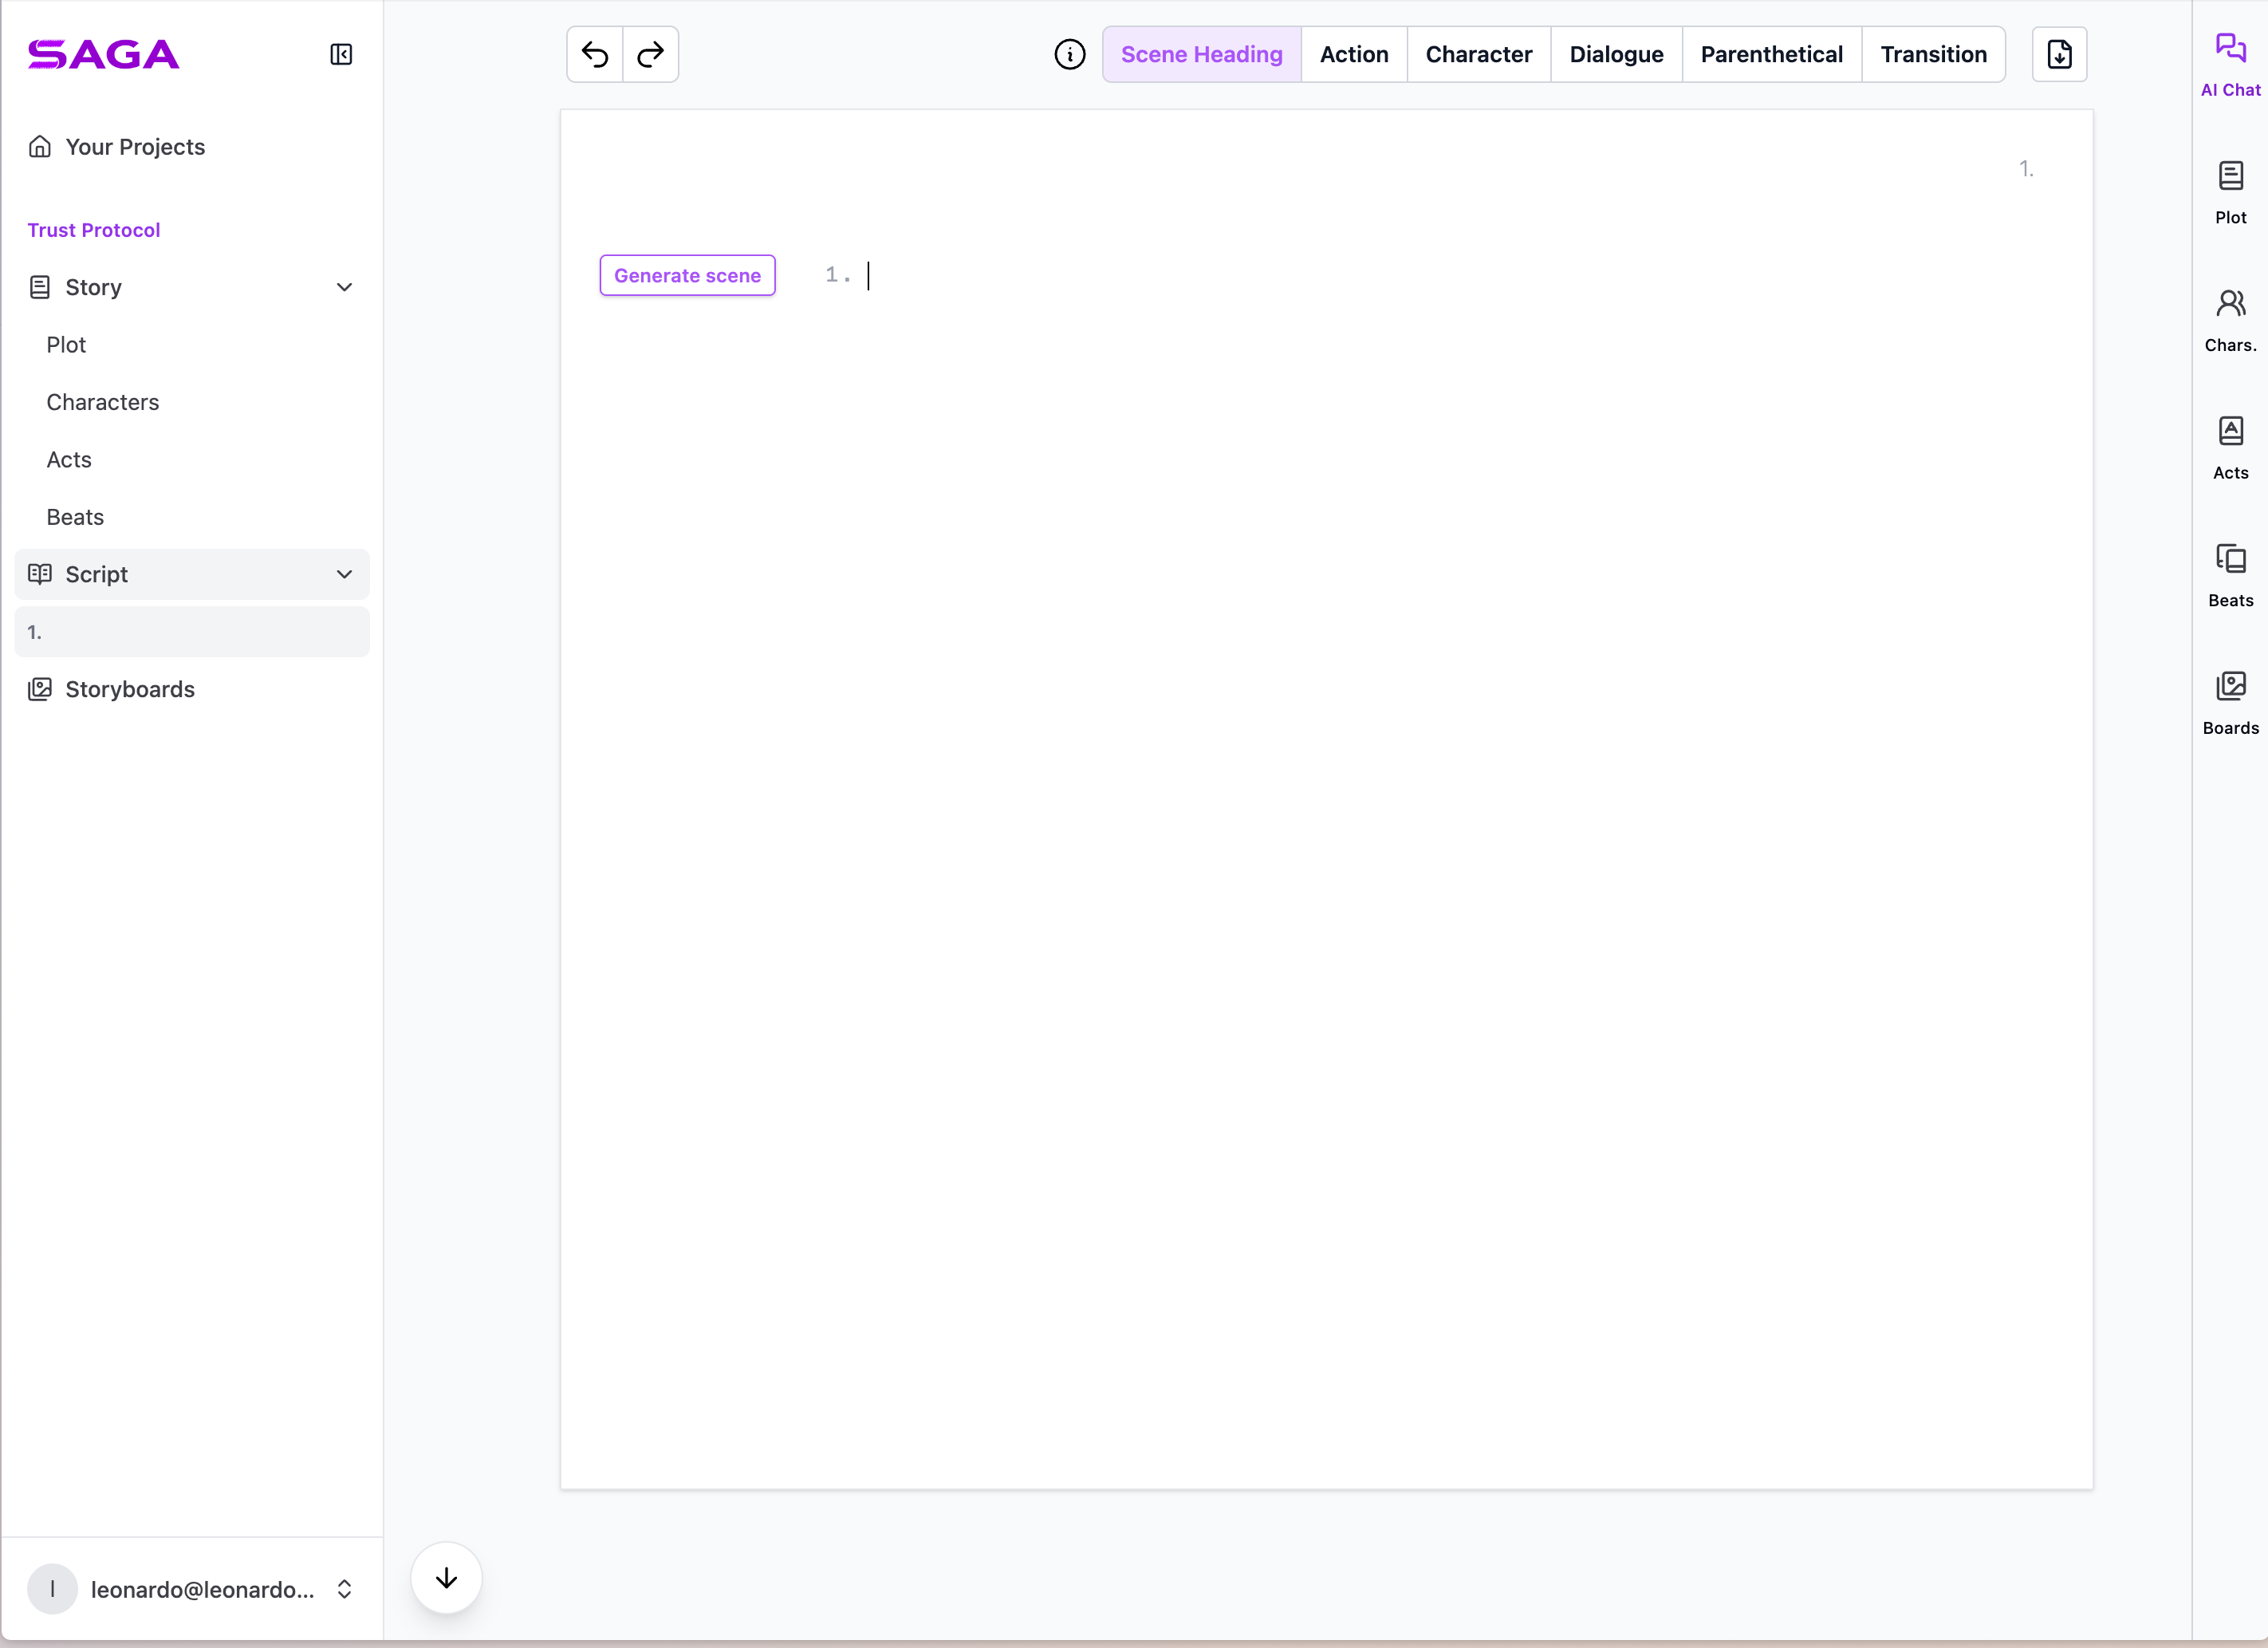Go to Characters in Story menu
Image resolution: width=2268 pixels, height=1648 pixels.
(x=103, y=402)
